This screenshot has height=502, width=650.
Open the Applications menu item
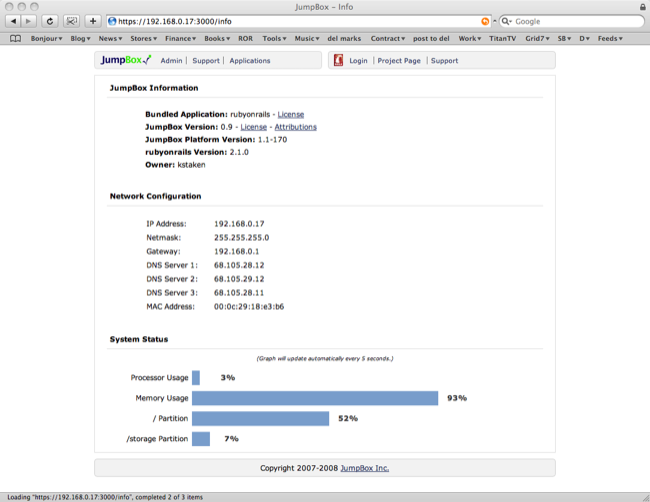click(x=250, y=61)
